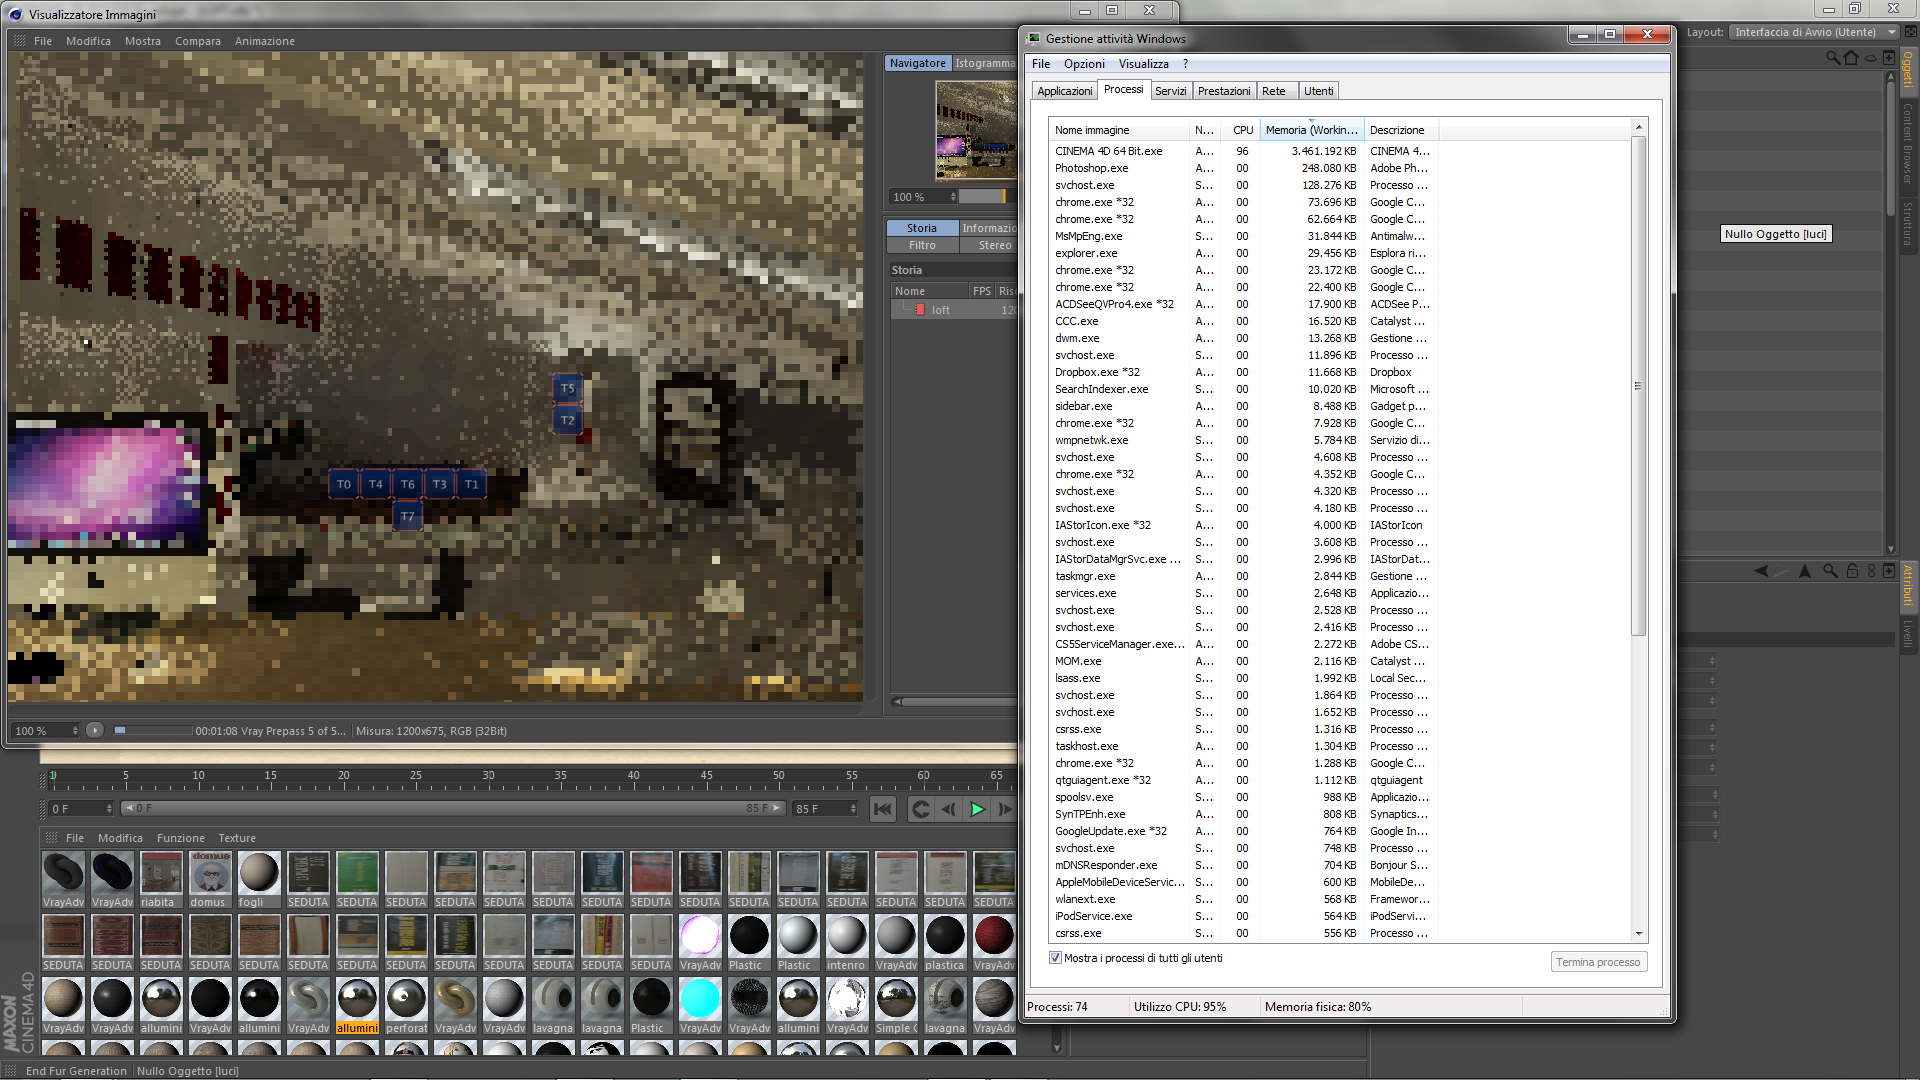1920x1080 pixels.
Task: Open the Layout dropdown
Action: pyautogui.click(x=1814, y=32)
